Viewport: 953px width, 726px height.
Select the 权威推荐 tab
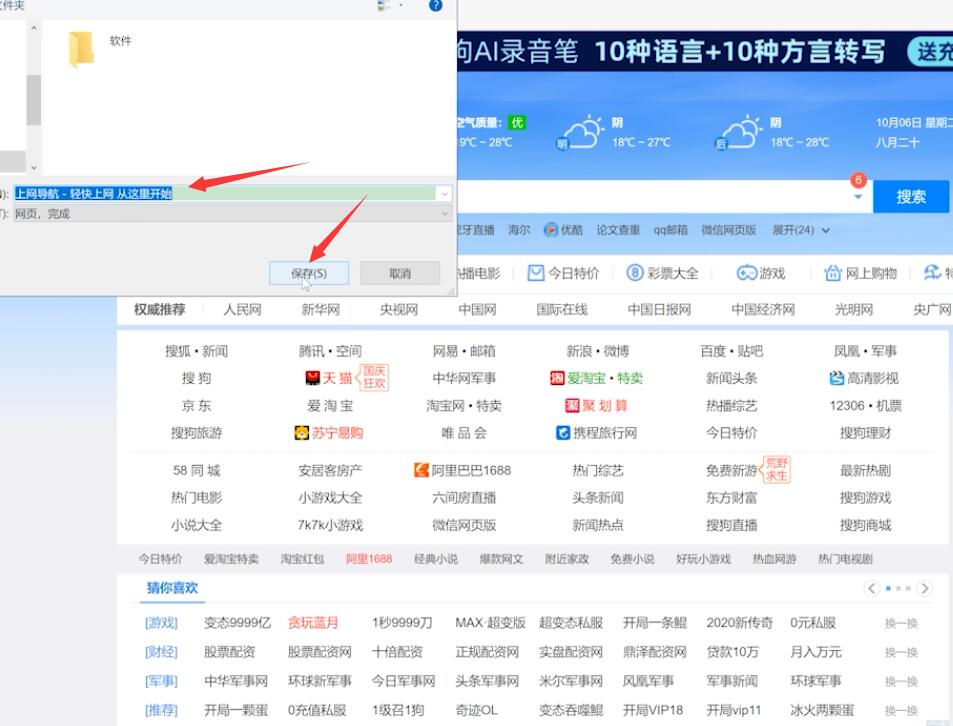160,310
